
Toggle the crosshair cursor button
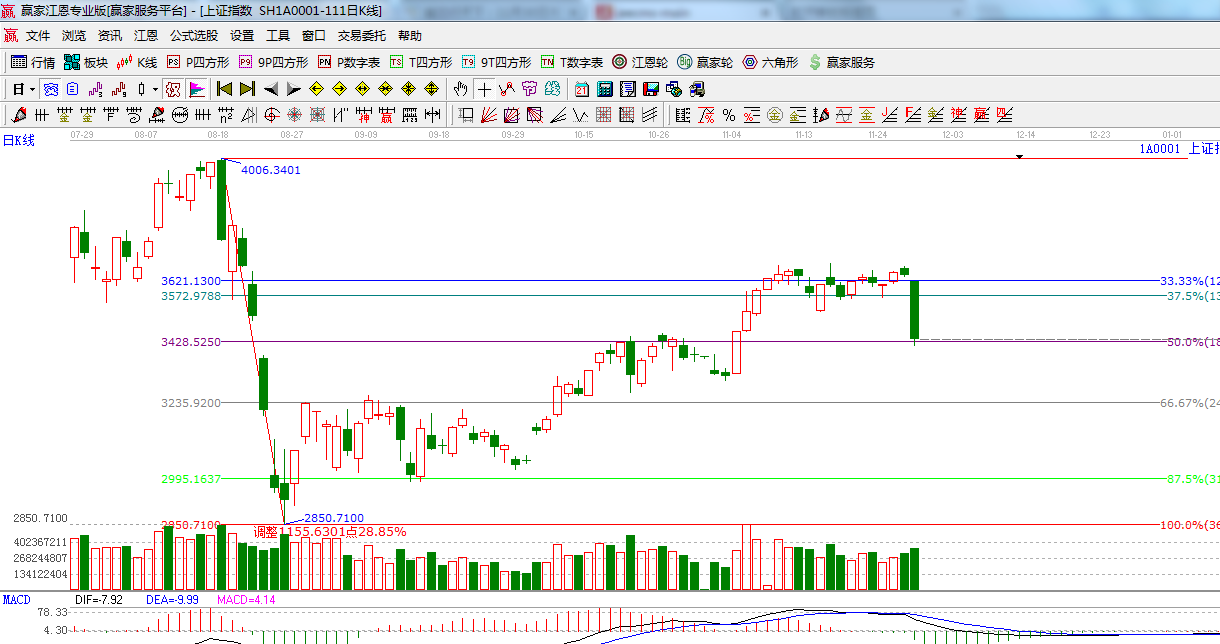tap(484, 89)
